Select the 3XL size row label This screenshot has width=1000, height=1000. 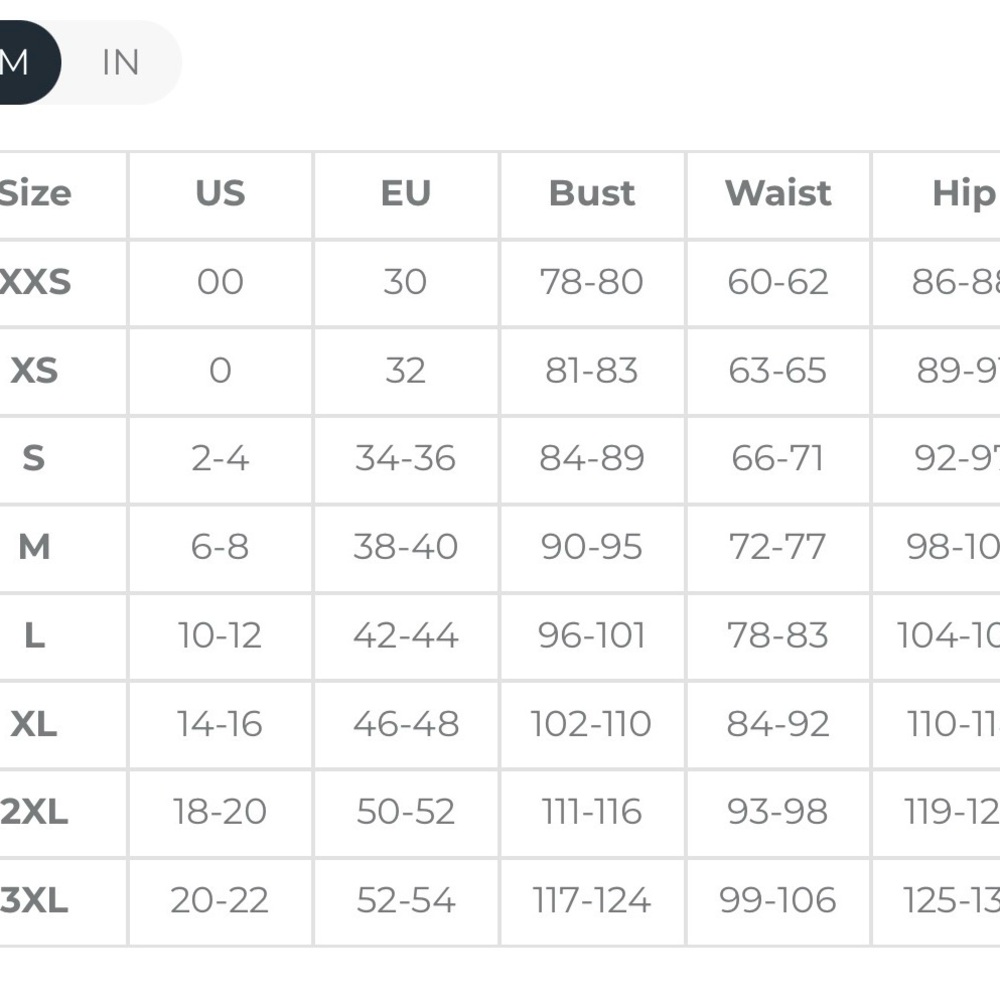[34, 901]
